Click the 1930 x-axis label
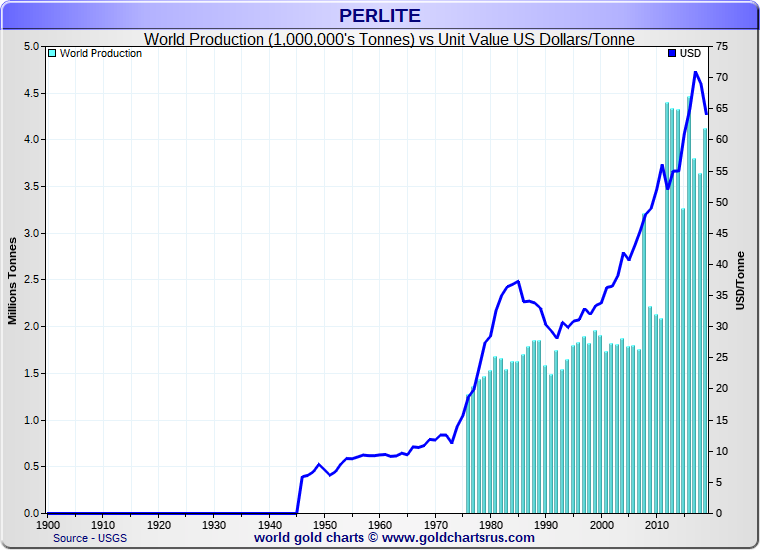760x550 pixels. coord(214,525)
